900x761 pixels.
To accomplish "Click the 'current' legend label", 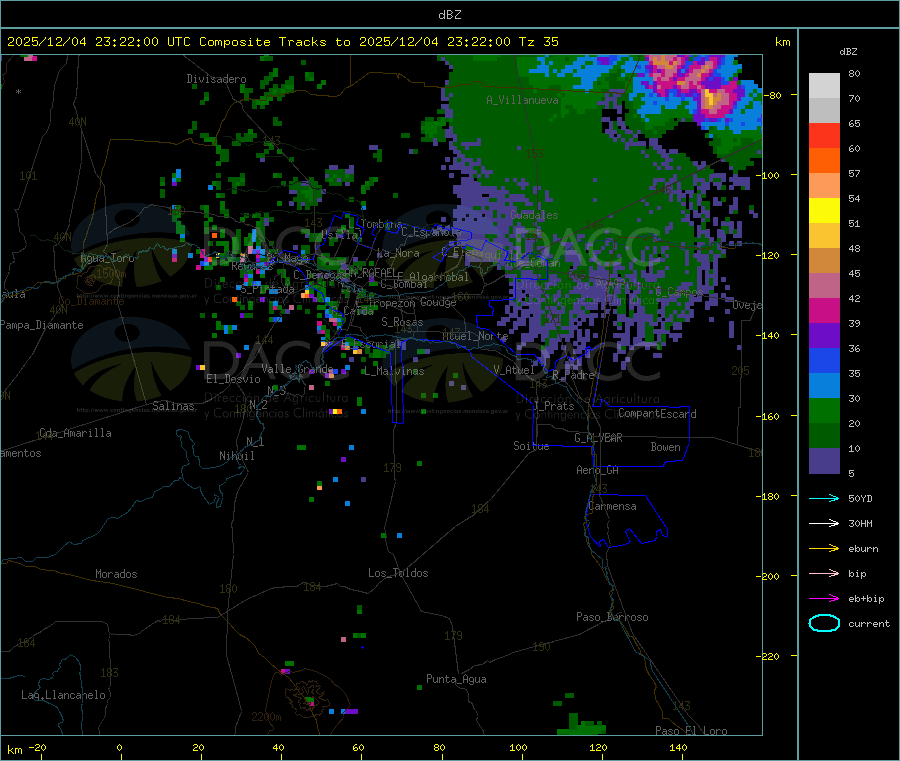I will (869, 624).
